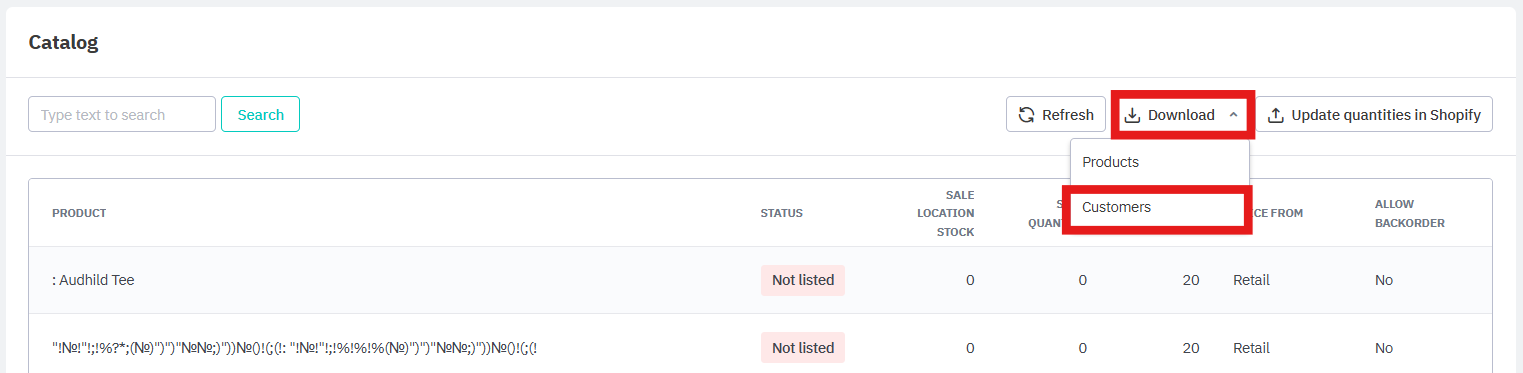Viewport: 1523px width, 373px height.
Task: Click the upload icon beside Update quantities
Action: point(1276,115)
